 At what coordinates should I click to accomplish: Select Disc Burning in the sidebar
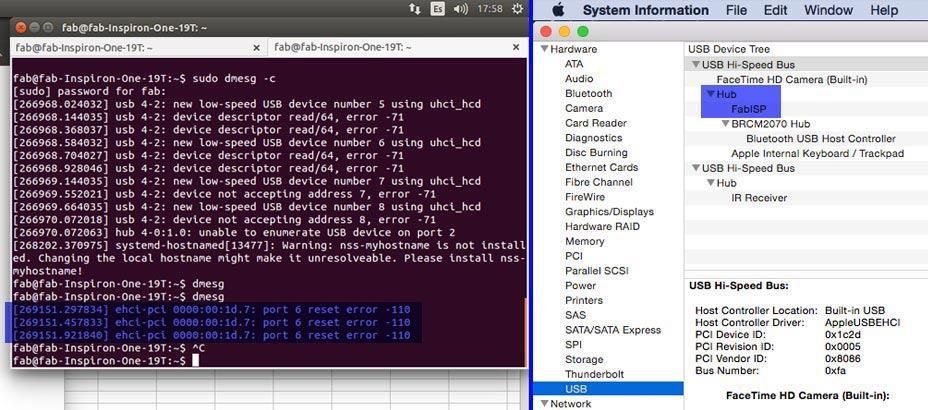(x=595, y=153)
